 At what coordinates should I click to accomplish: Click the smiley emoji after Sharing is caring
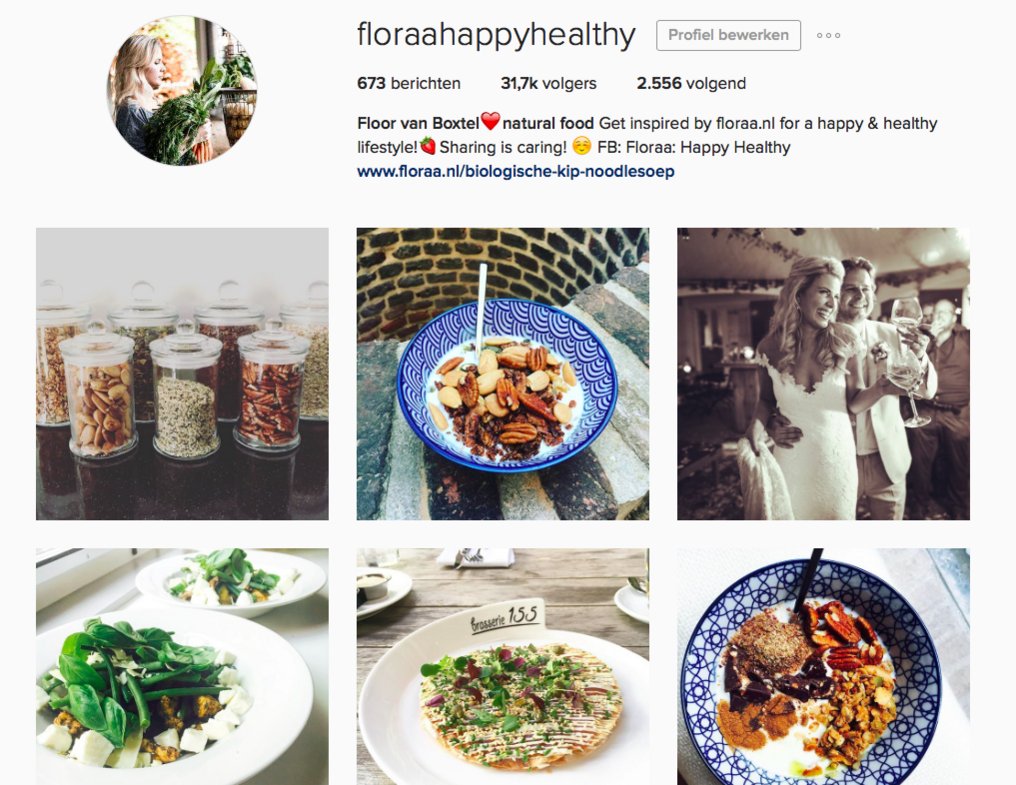581,146
